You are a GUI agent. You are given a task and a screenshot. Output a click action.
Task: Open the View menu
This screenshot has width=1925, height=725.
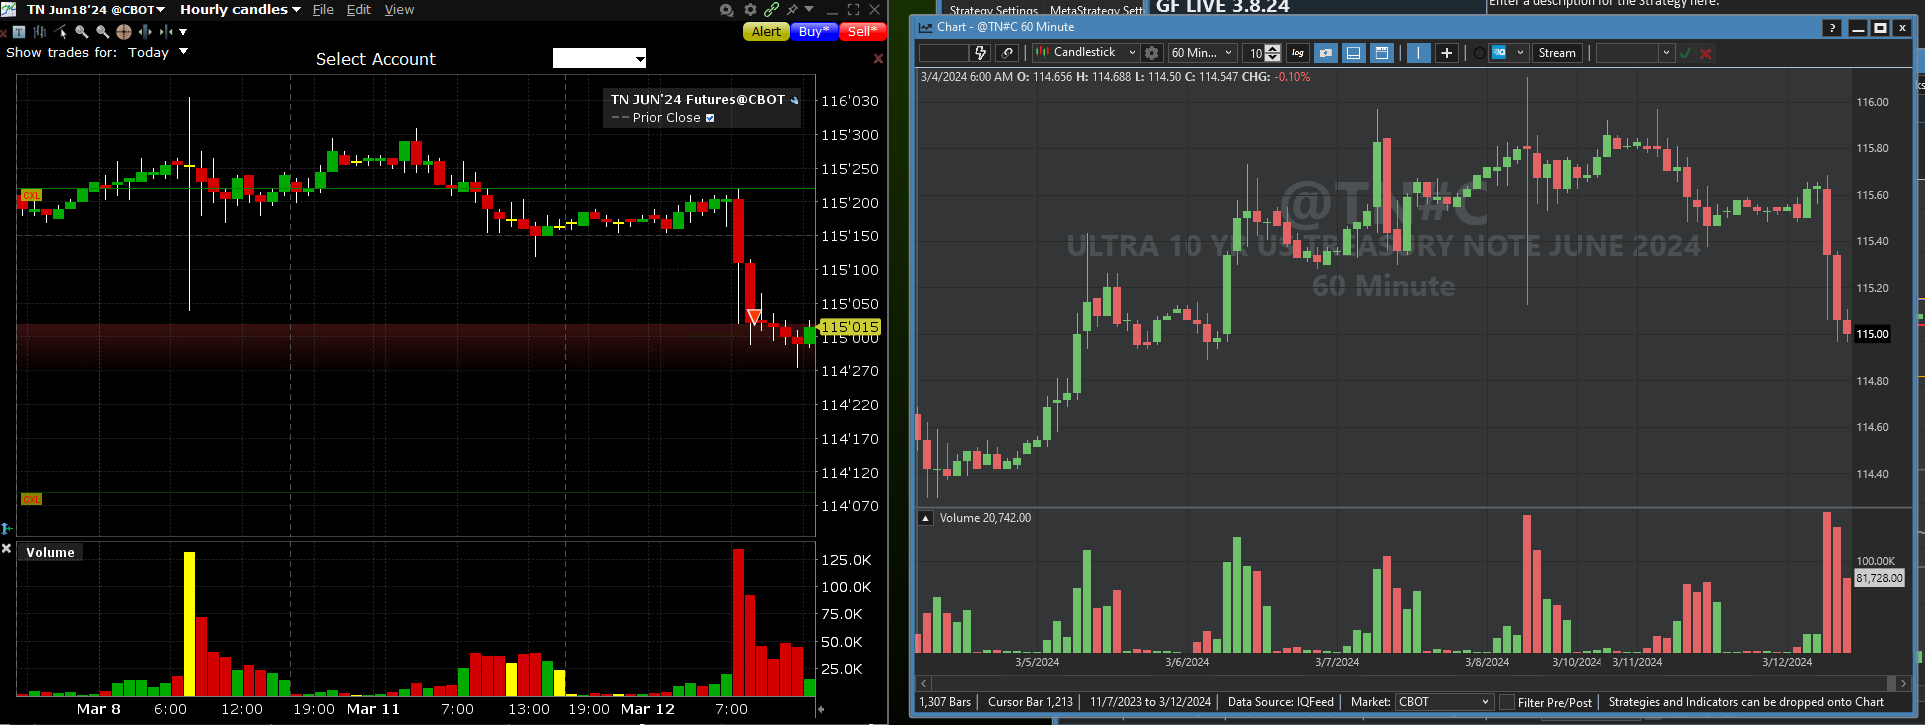tap(399, 10)
